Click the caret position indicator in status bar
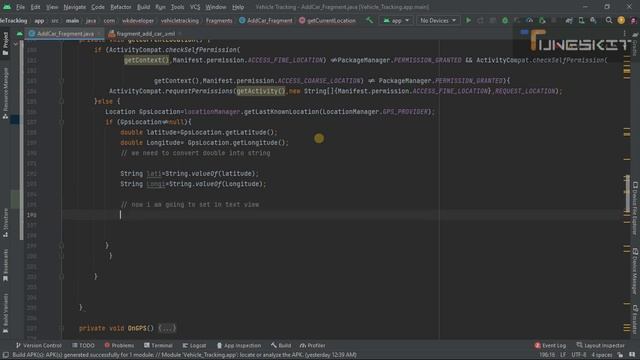 (x=547, y=355)
